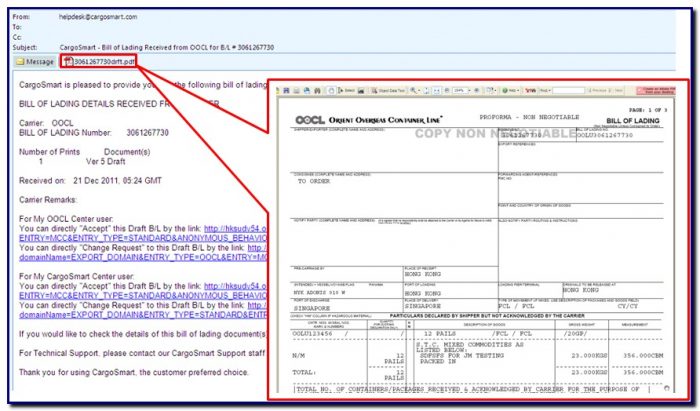Click the Save icon in PDF toolbar
Viewport: 700px width, 411px height.
click(x=286, y=91)
